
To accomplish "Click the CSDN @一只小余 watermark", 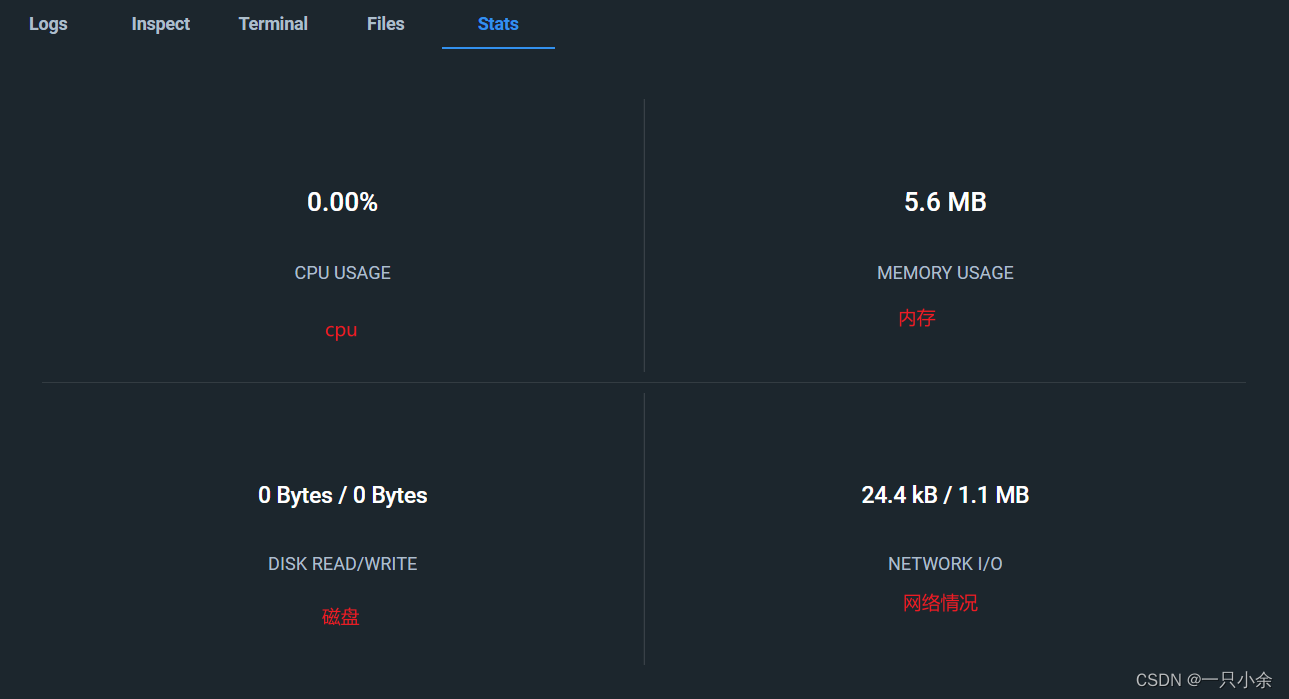I will pos(1203,680).
